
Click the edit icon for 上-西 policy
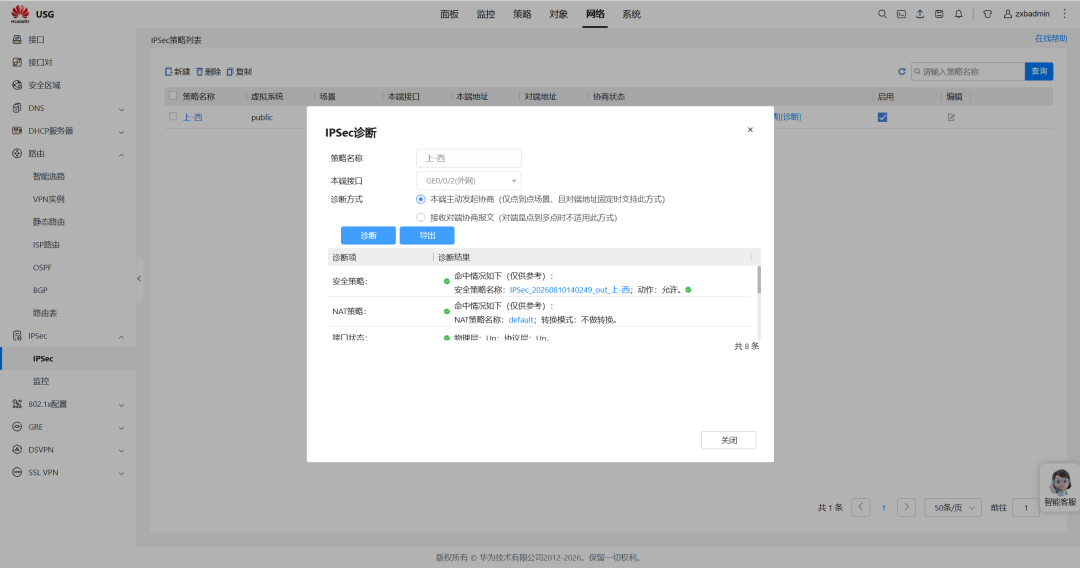point(951,117)
